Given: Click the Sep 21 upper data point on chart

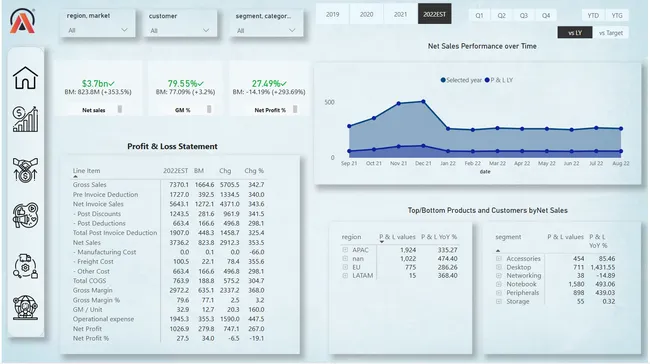Looking at the screenshot, I should click(349, 126).
